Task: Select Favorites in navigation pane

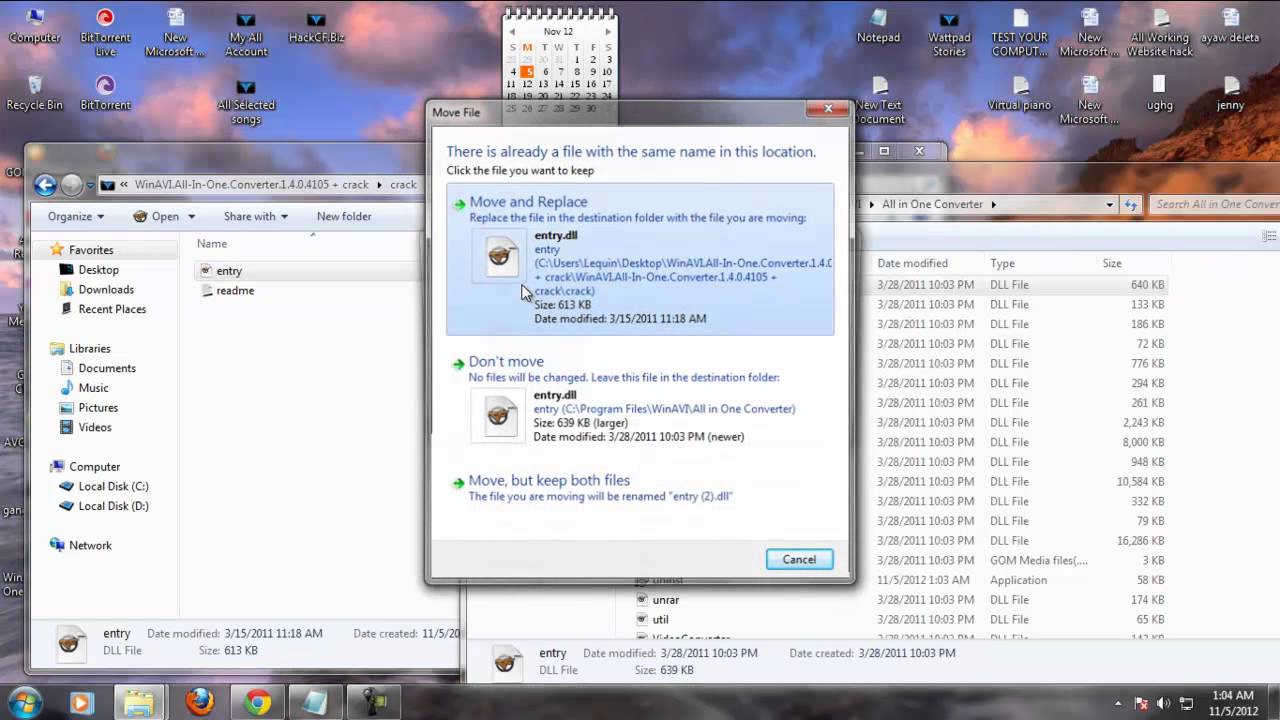Action: [x=91, y=250]
